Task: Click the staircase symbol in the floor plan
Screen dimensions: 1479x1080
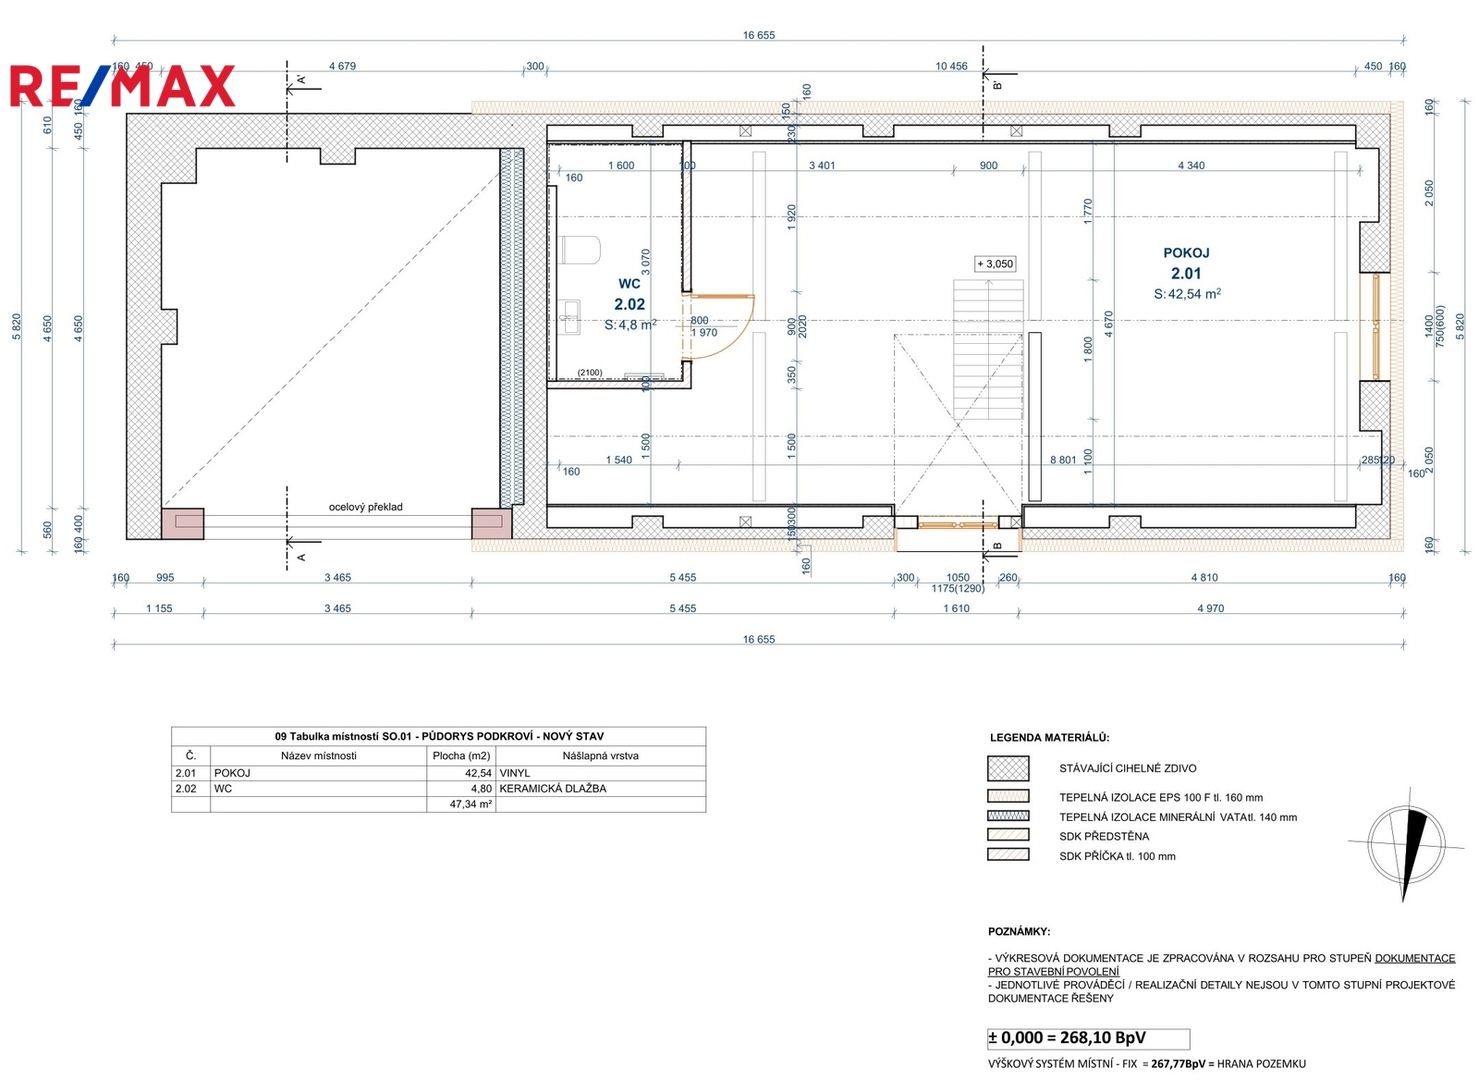Action: pos(988,348)
